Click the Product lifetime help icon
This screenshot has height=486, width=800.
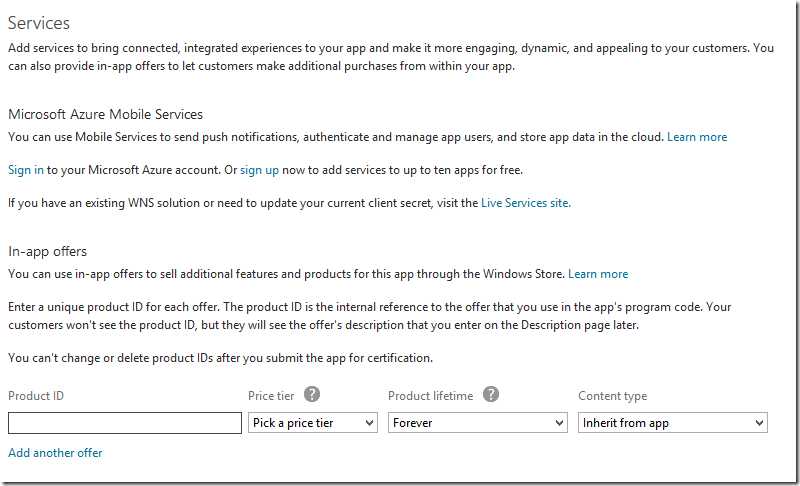tap(490, 395)
